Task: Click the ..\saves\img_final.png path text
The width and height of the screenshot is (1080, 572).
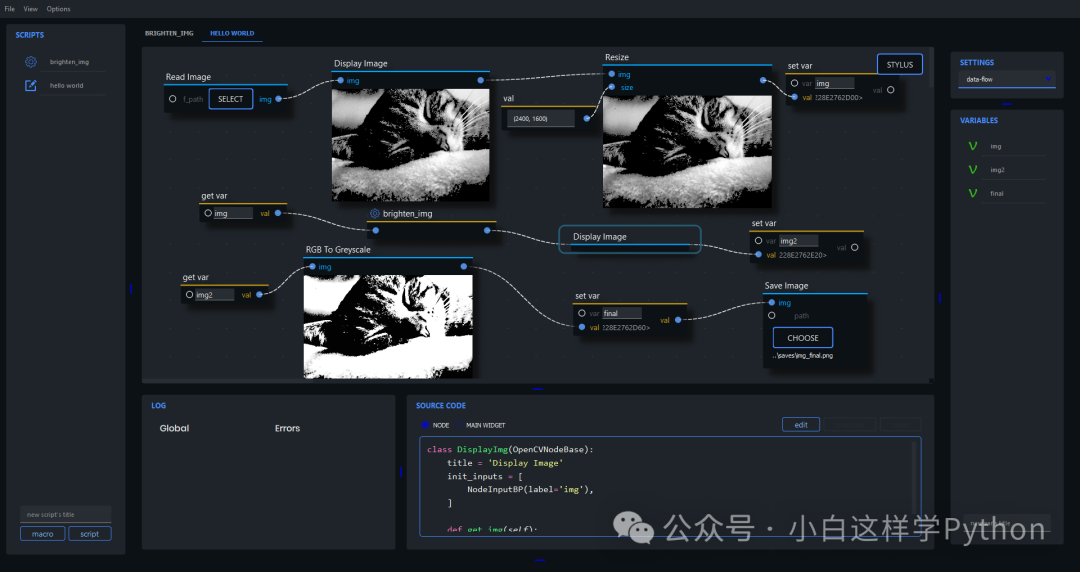Action: [x=803, y=356]
